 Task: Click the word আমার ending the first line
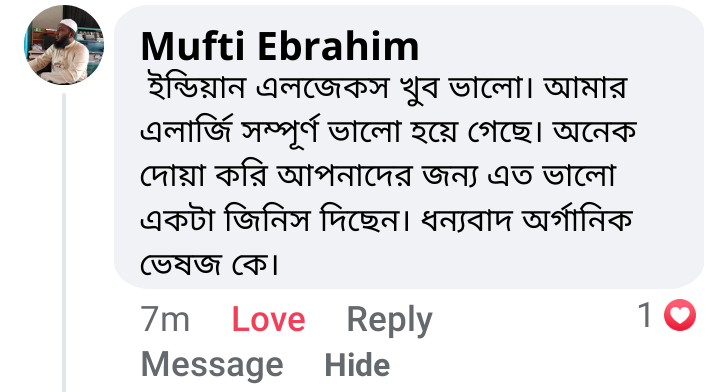[x=585, y=87]
